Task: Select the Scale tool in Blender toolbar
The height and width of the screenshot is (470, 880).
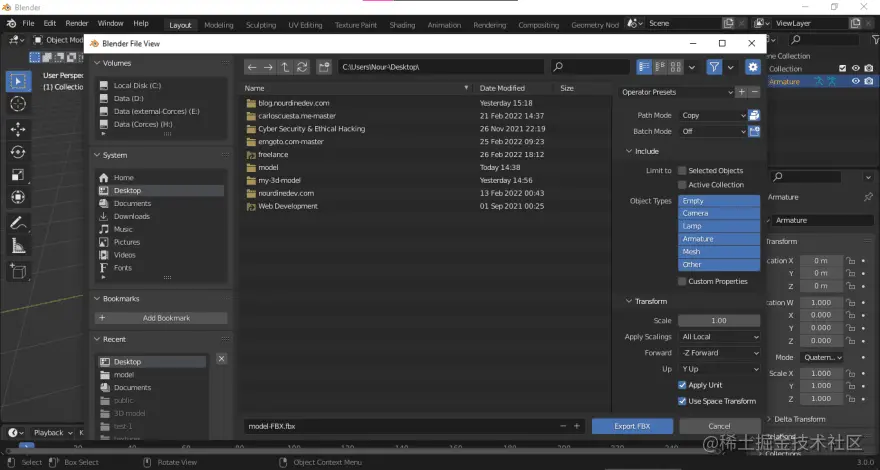Action: point(18,175)
